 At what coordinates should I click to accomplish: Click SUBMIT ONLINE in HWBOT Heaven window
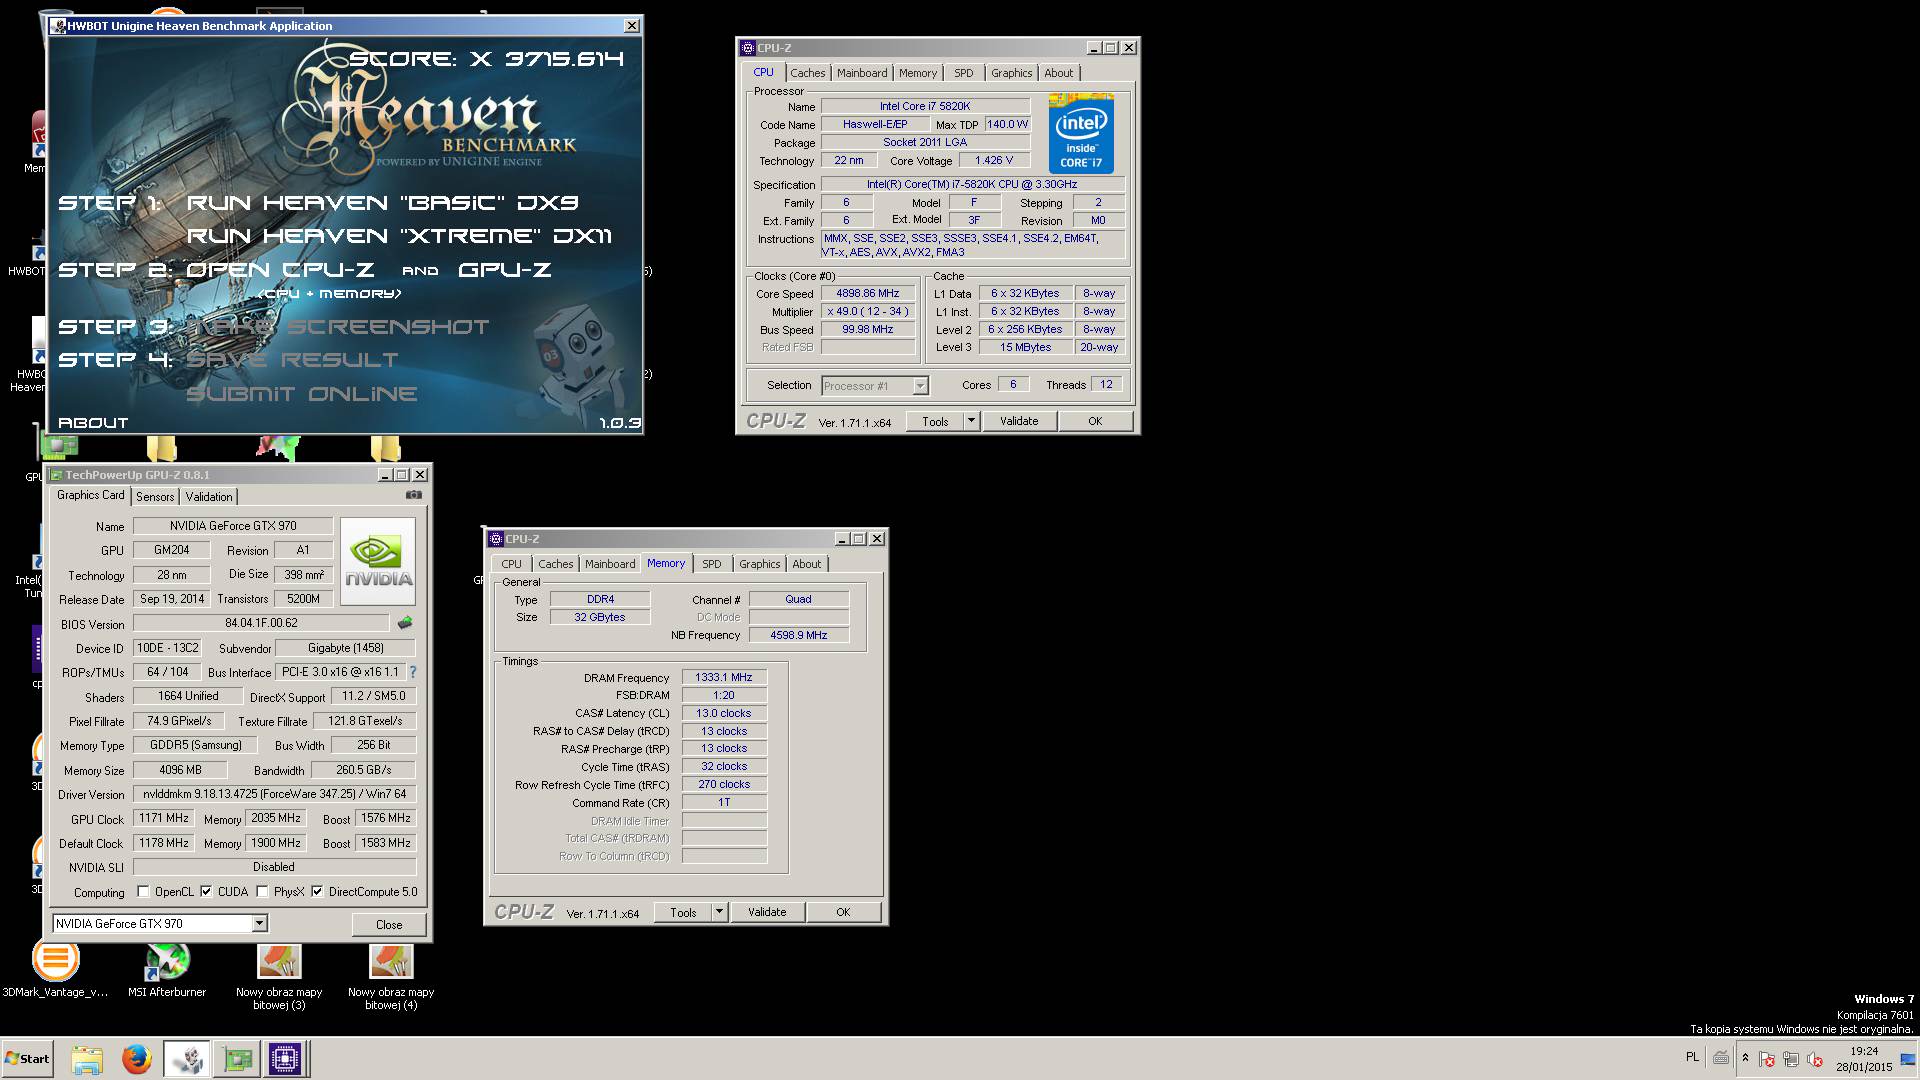pos(302,394)
